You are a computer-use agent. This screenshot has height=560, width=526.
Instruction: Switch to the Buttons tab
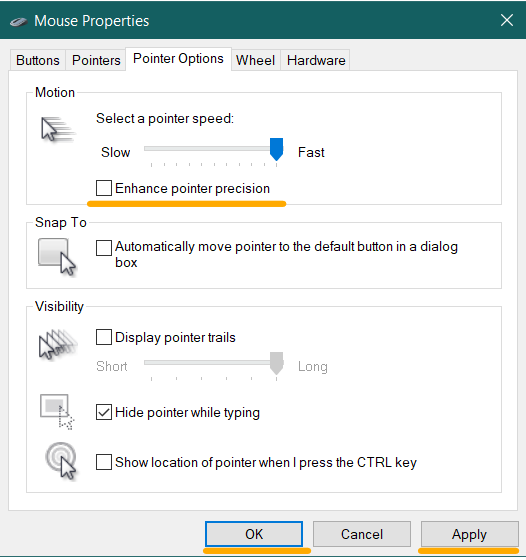pos(38,60)
